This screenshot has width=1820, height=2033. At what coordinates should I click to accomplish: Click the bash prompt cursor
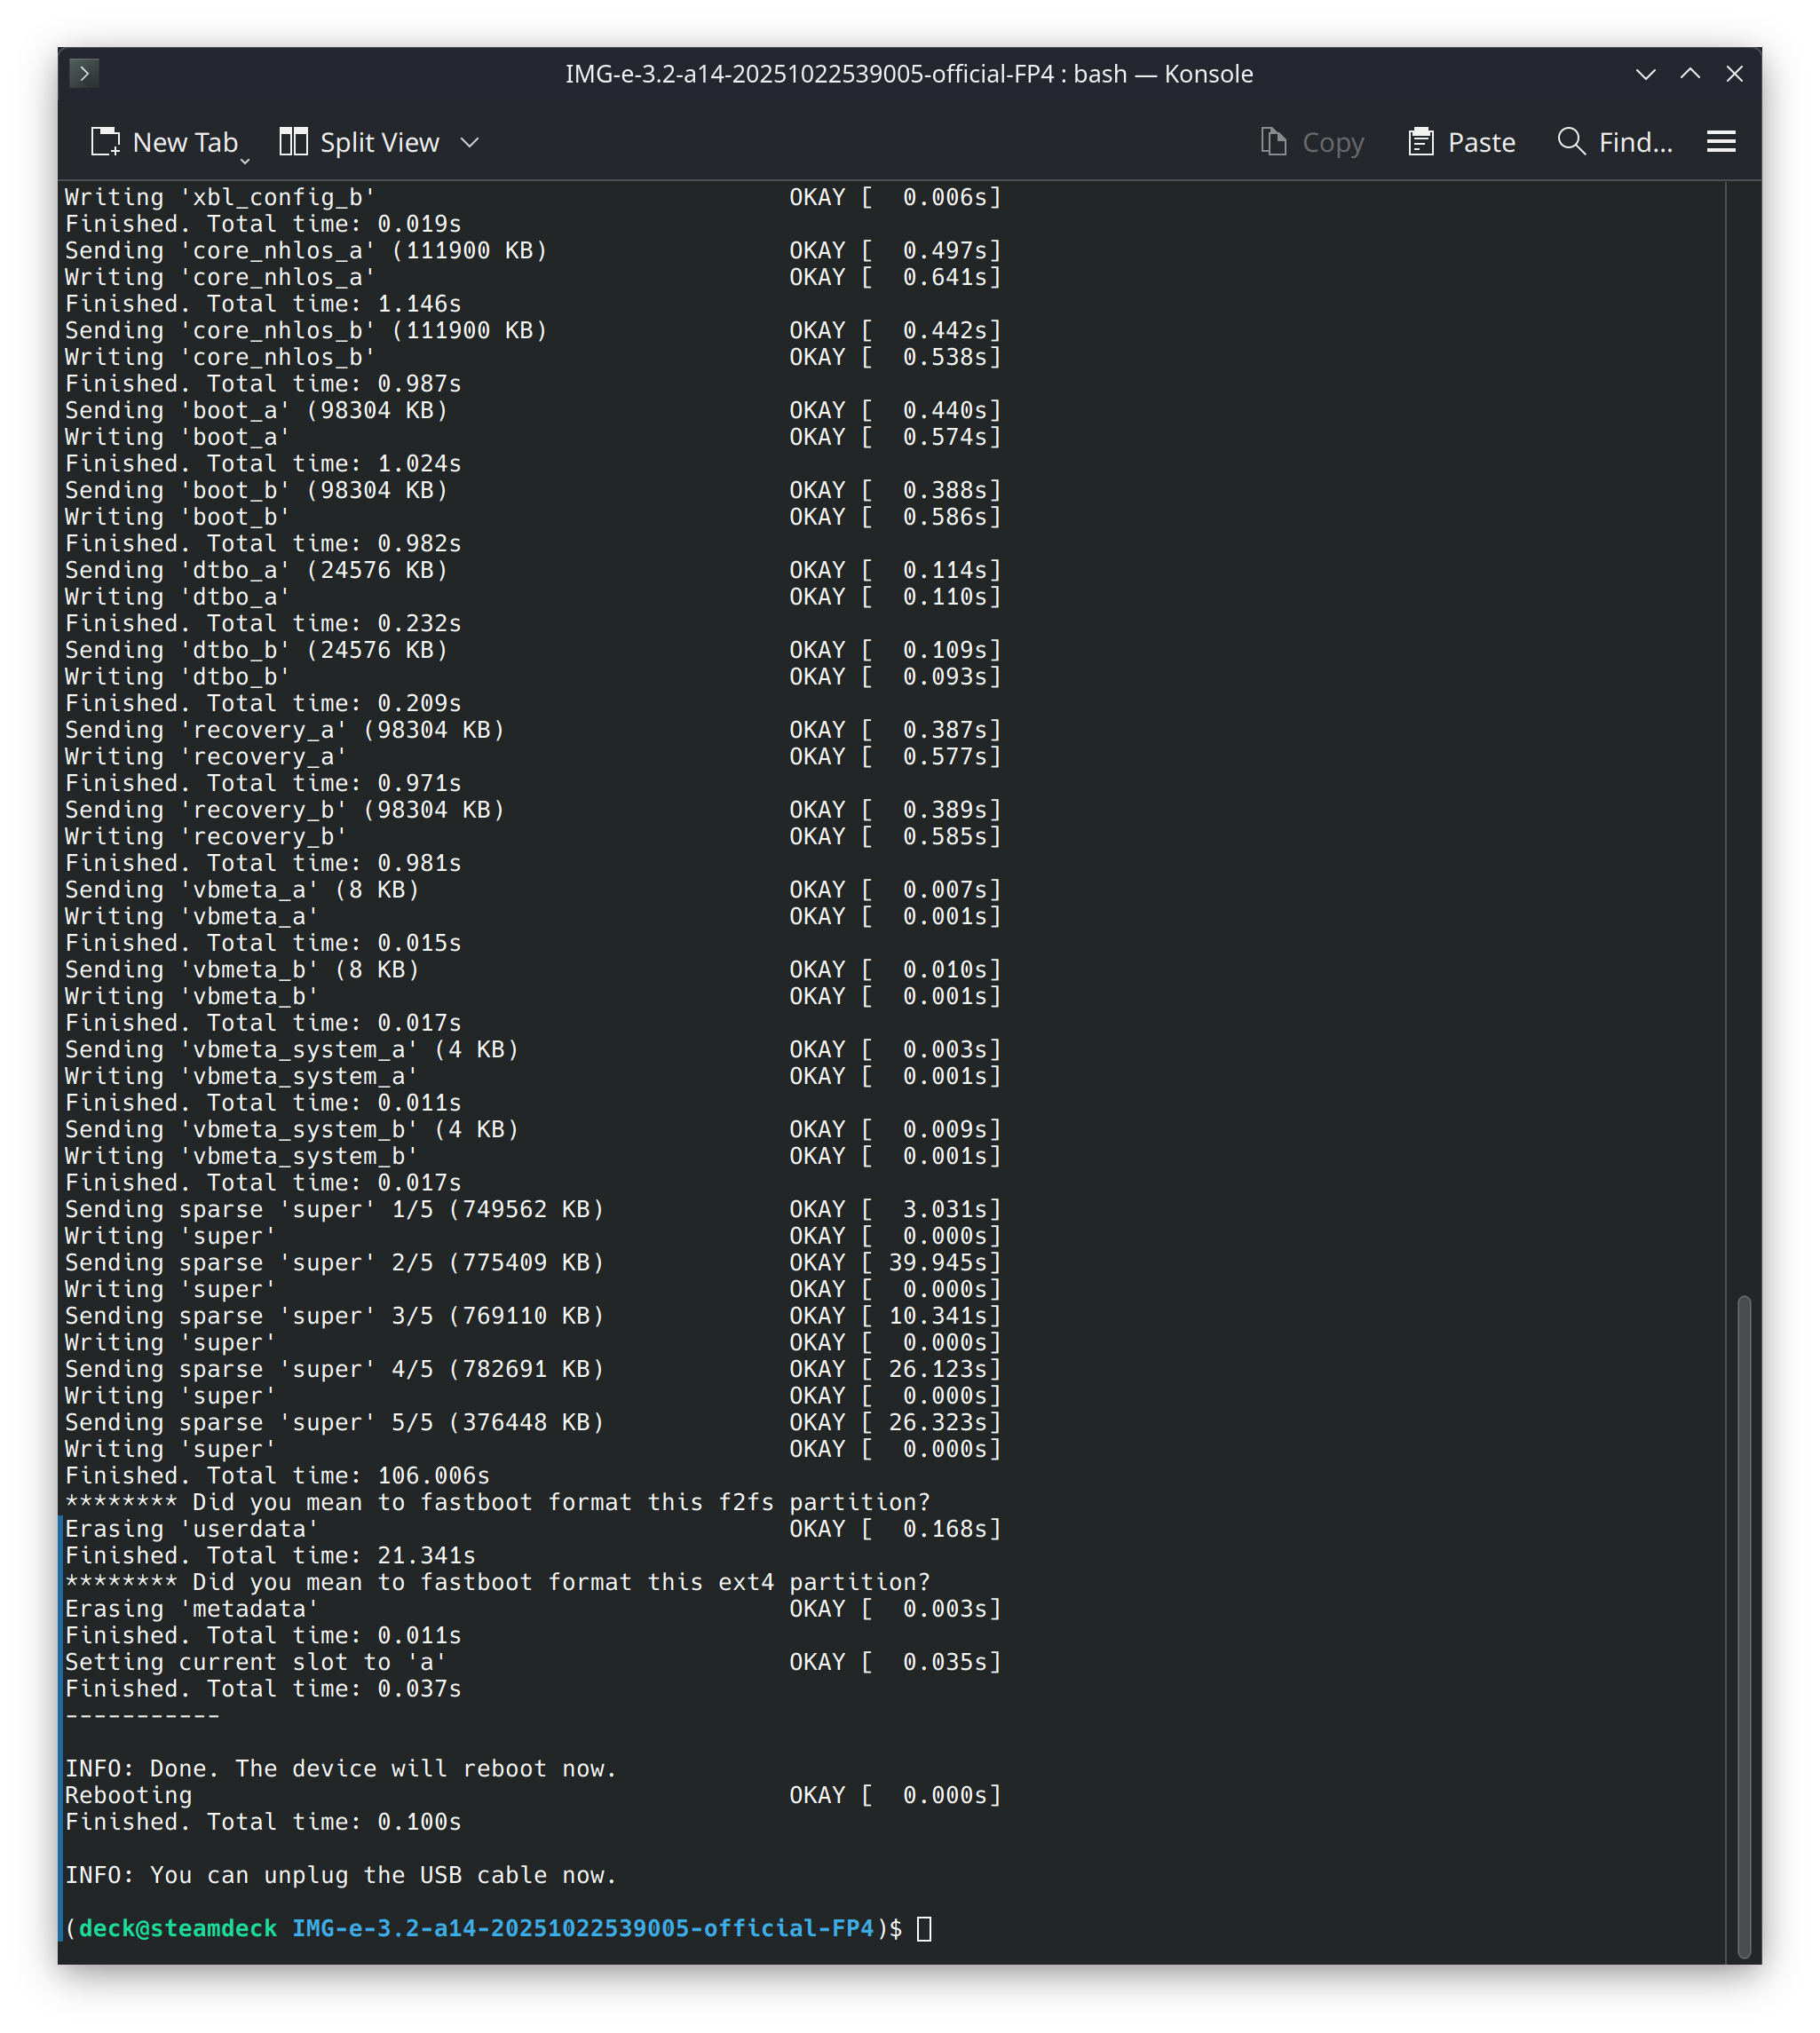924,1928
